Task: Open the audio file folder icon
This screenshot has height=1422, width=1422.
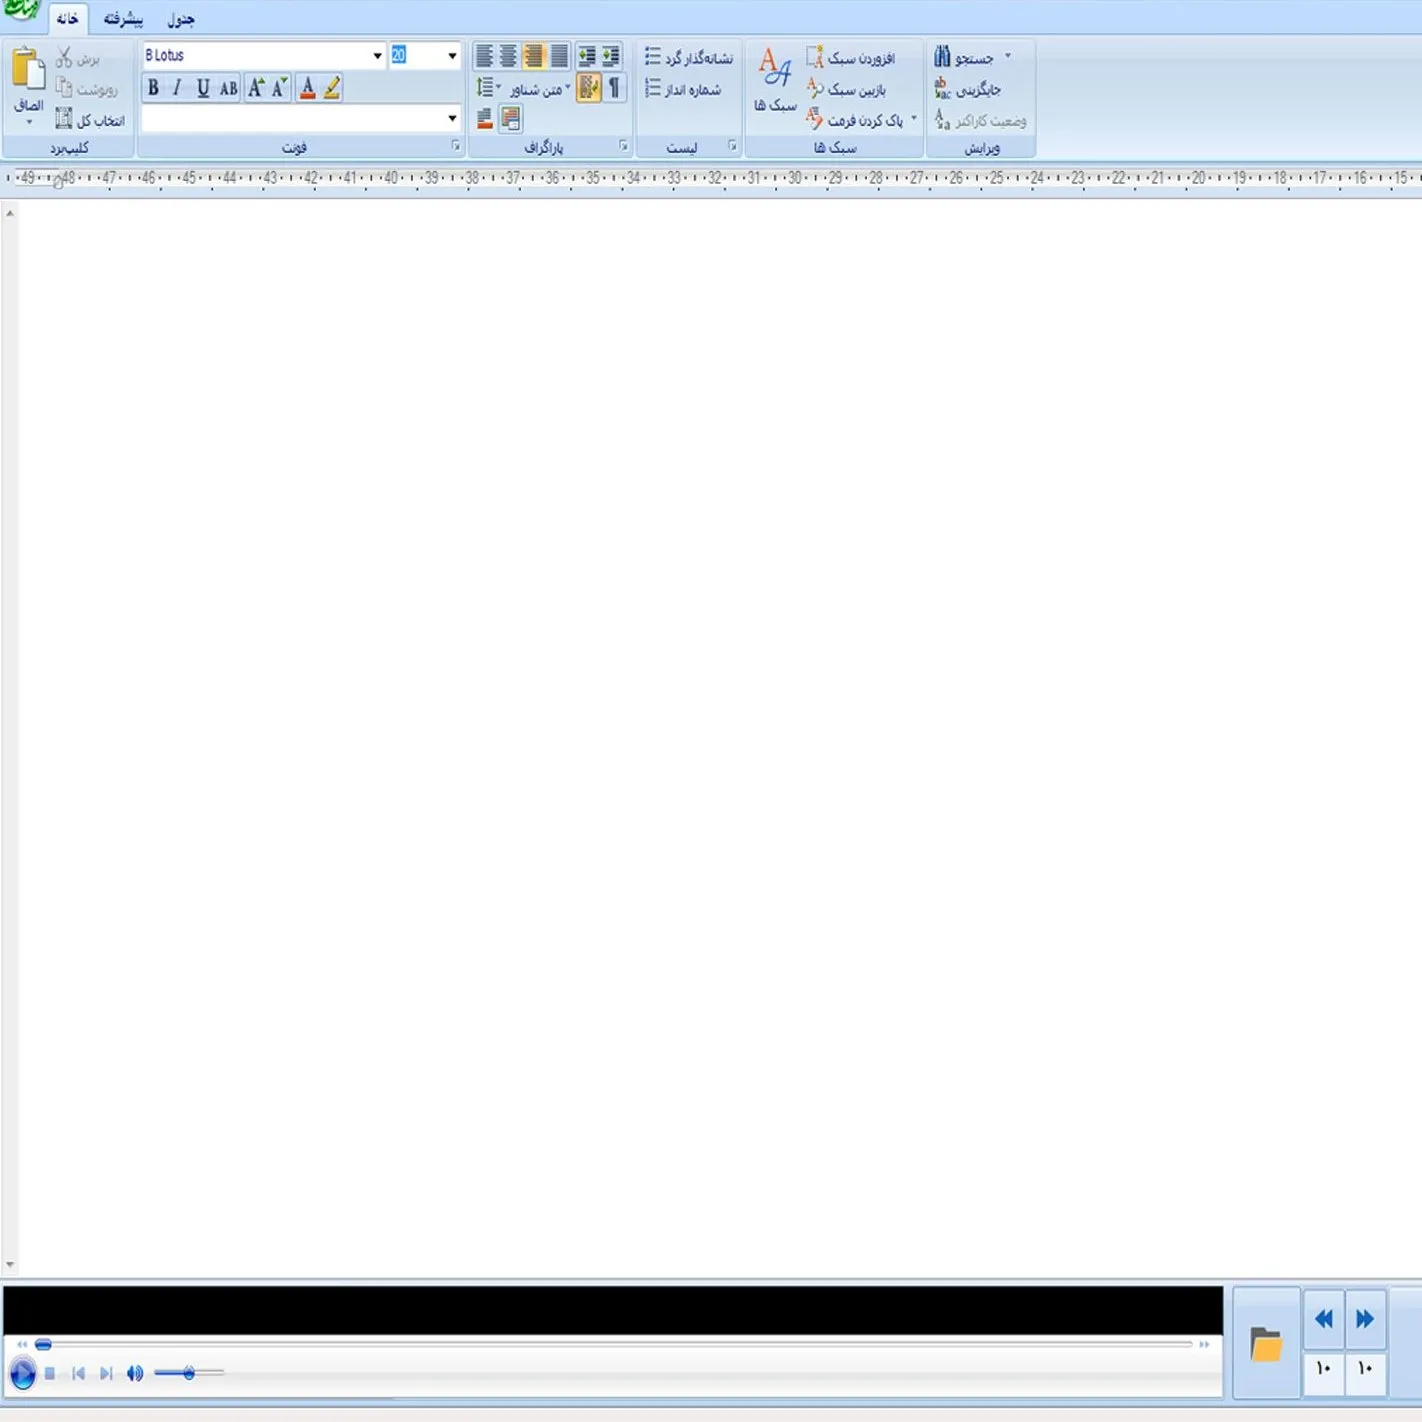Action: point(1266,1345)
